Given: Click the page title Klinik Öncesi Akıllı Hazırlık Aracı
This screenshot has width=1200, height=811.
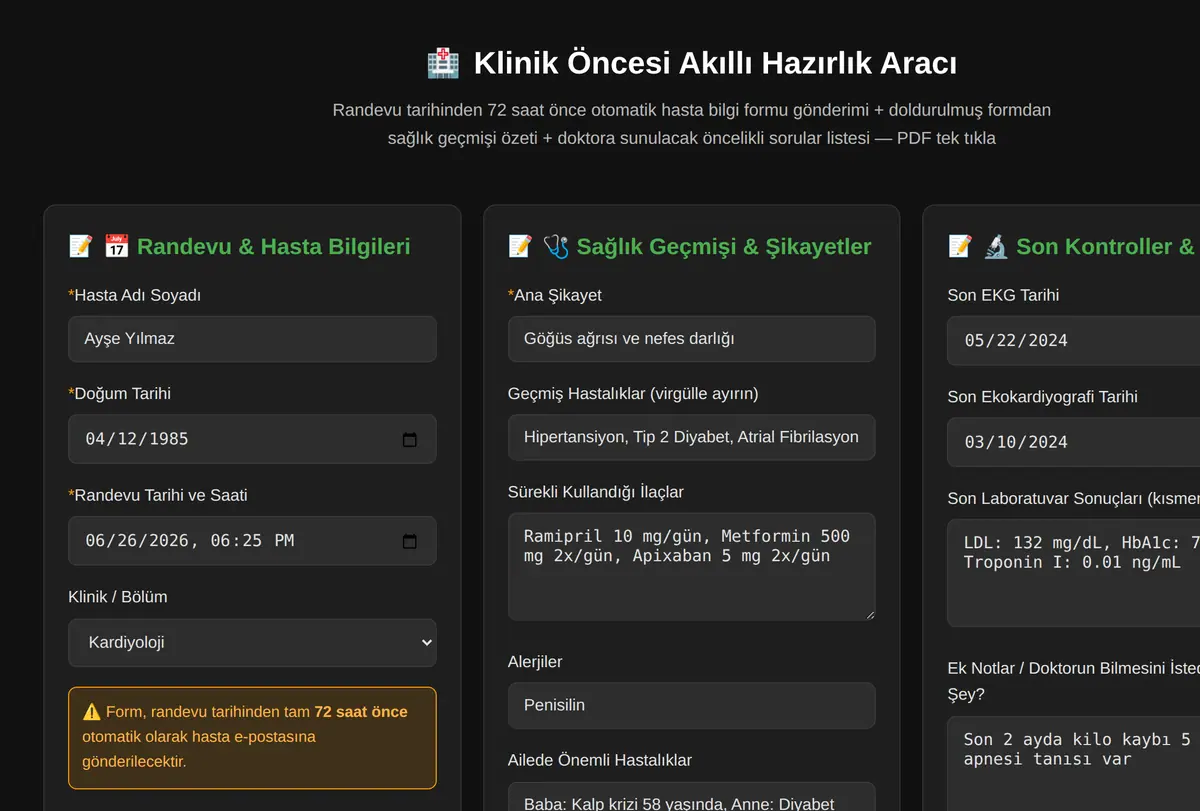Looking at the screenshot, I should pos(715,63).
